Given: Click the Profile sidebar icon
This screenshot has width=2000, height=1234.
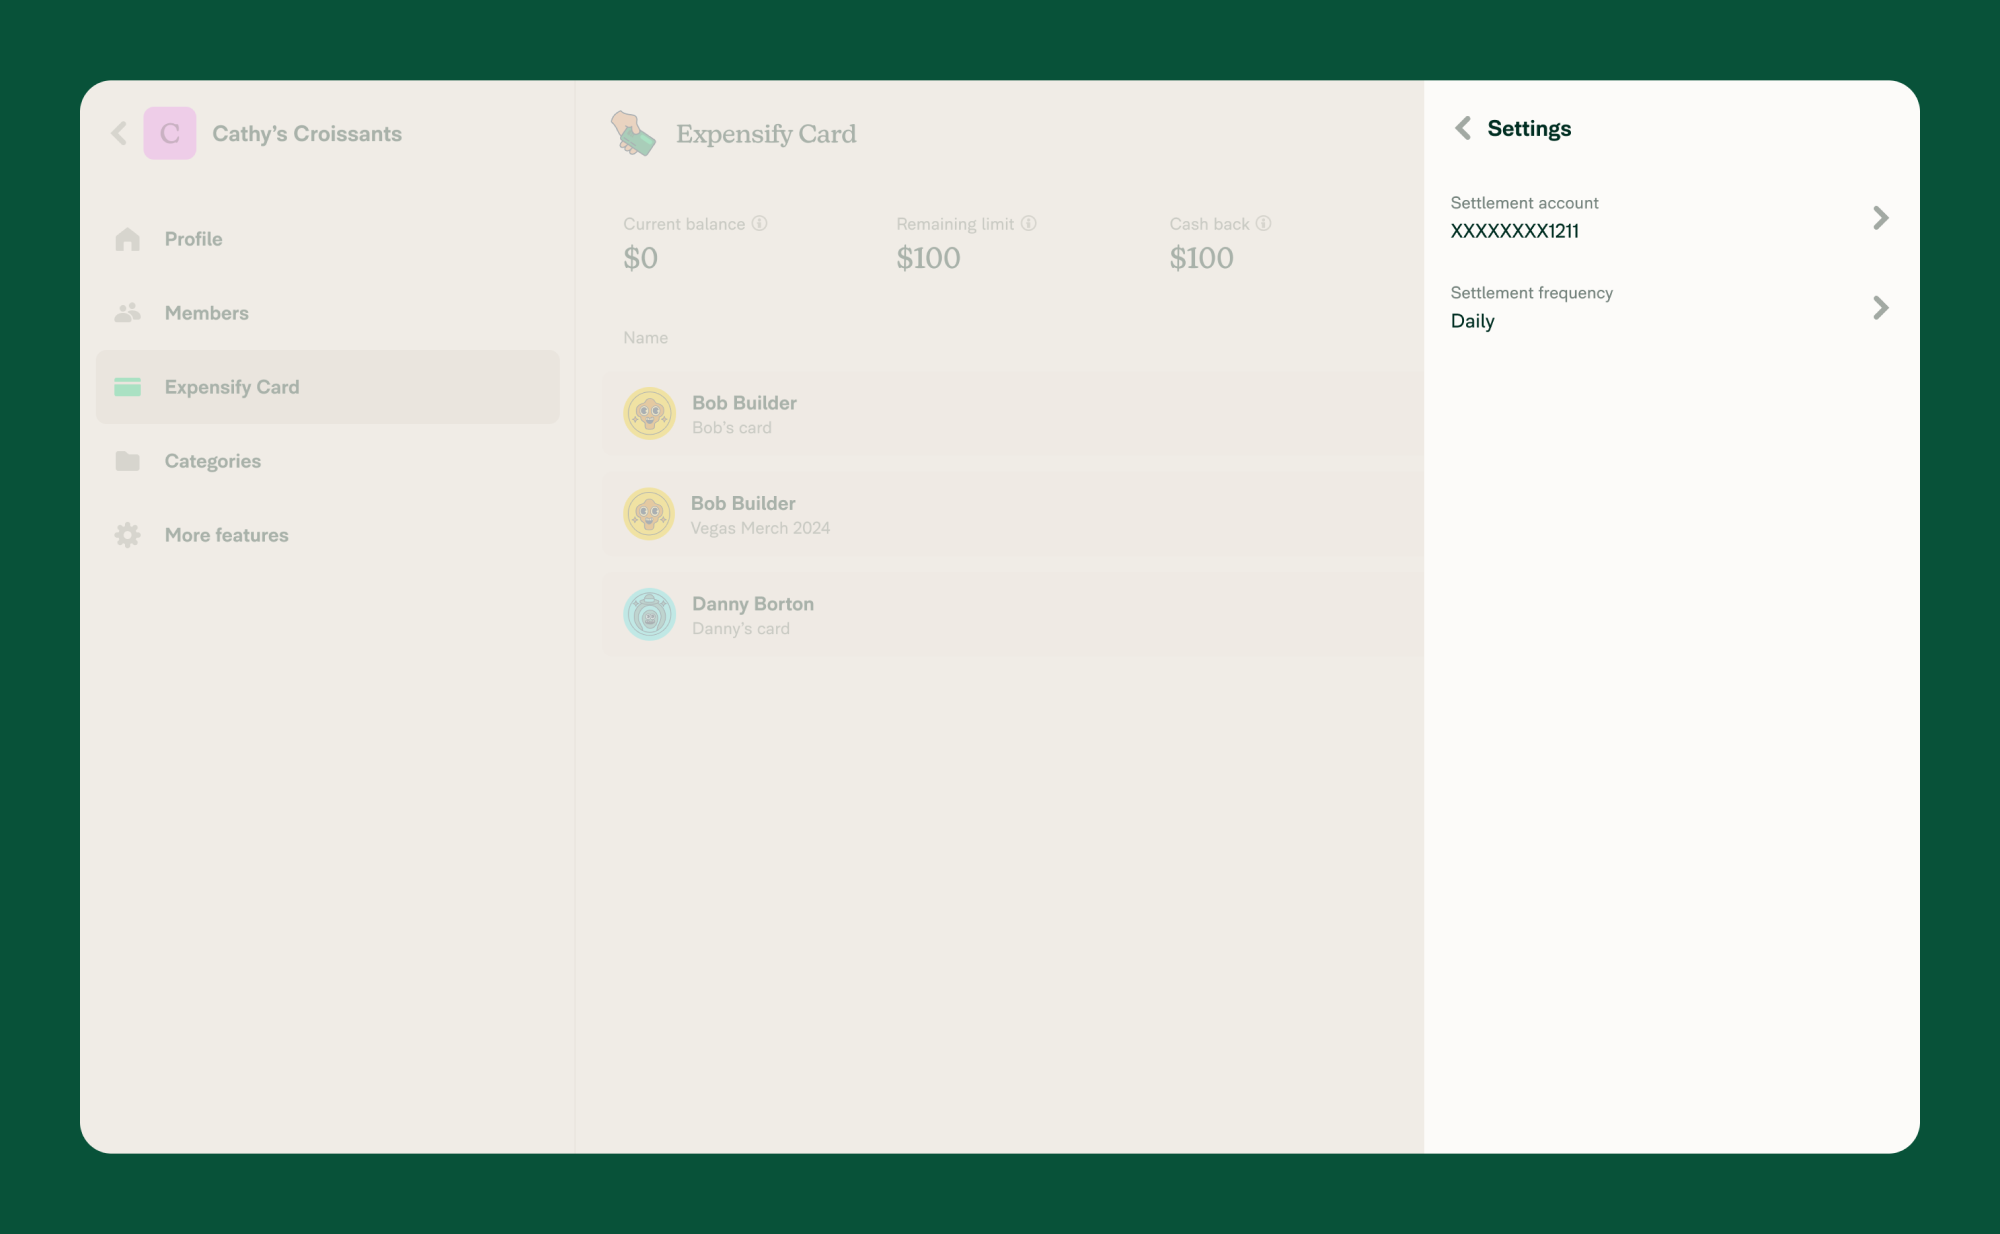Looking at the screenshot, I should [x=127, y=237].
